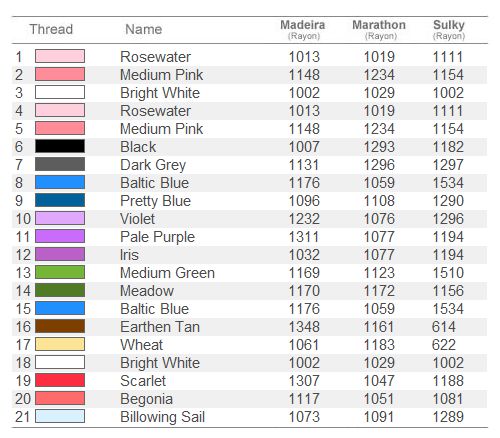Choose the Iris color swatch

click(x=60, y=254)
